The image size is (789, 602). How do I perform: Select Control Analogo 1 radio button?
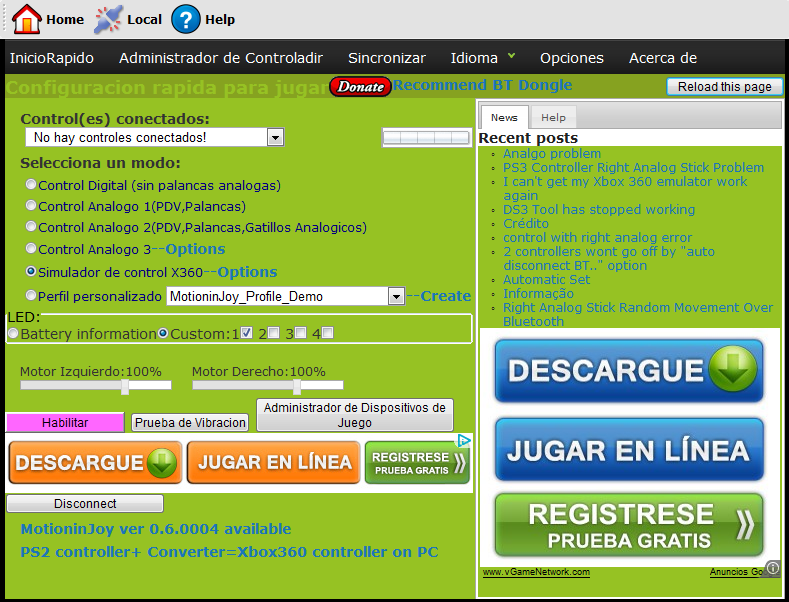pyautogui.click(x=31, y=205)
